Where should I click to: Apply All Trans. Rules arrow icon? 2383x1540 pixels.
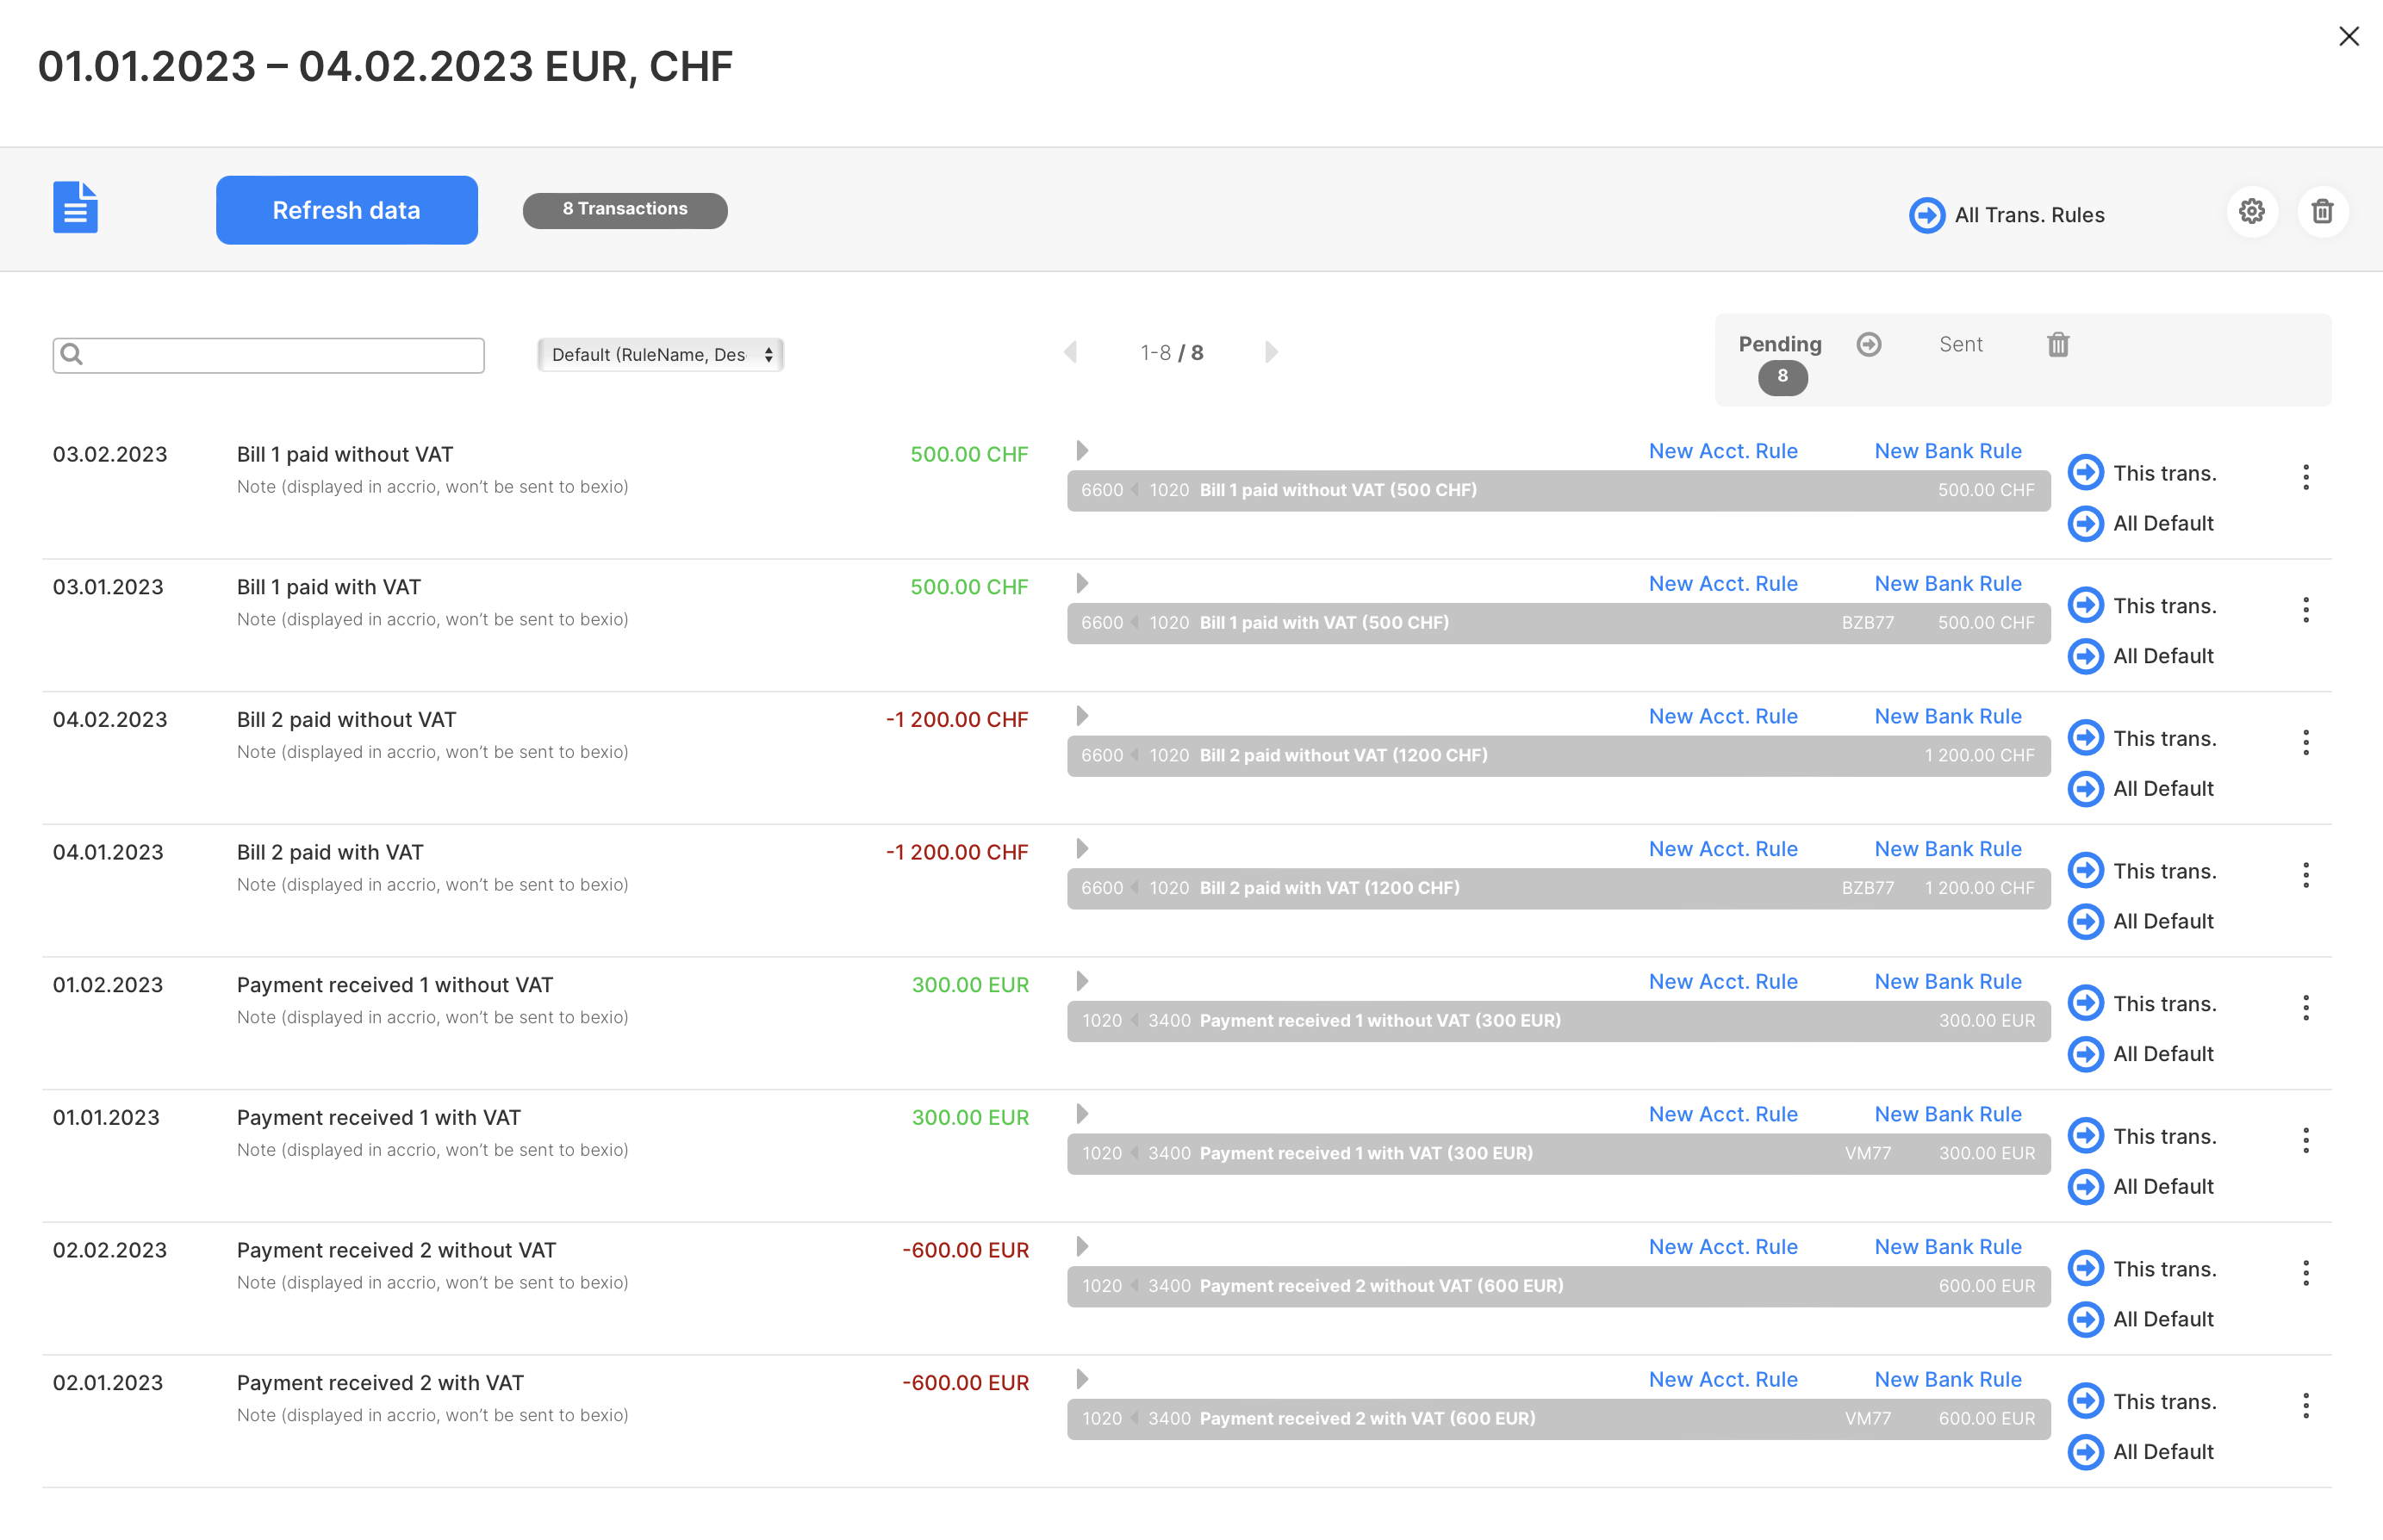[1926, 215]
